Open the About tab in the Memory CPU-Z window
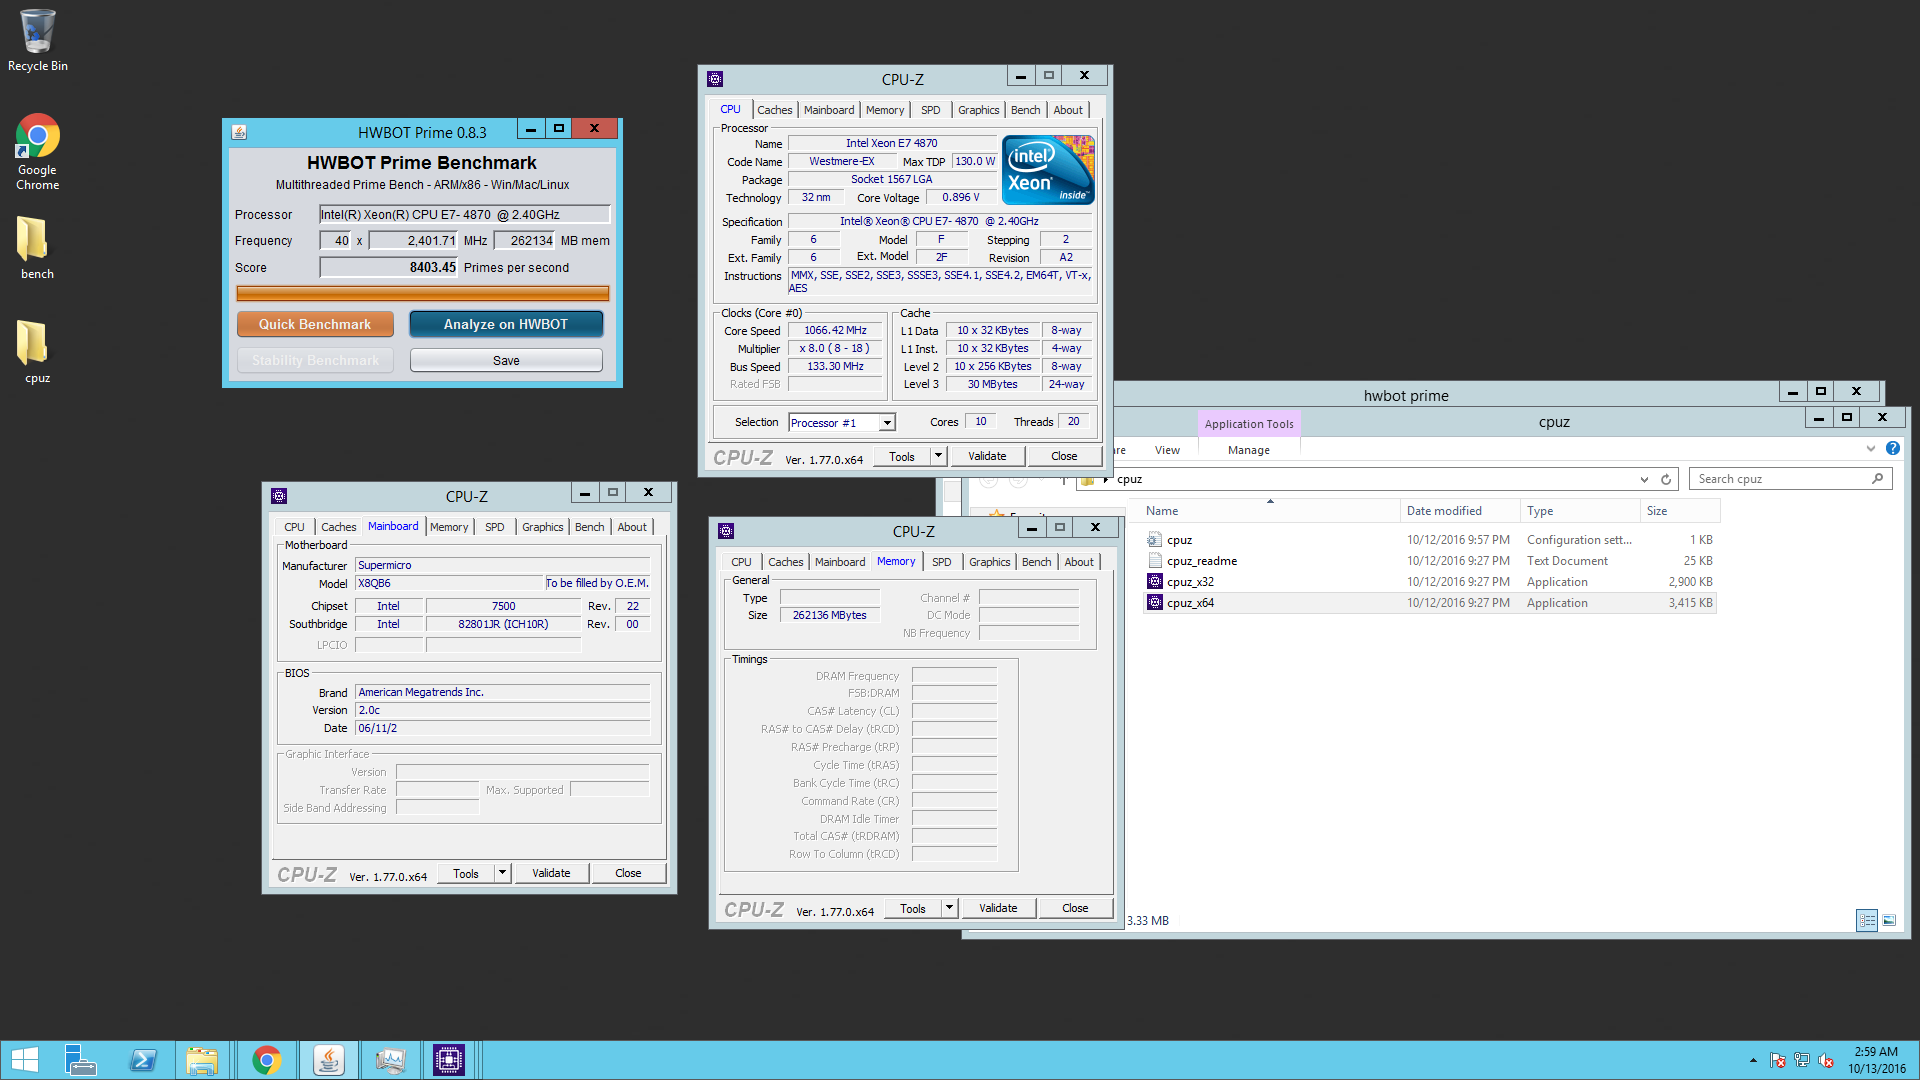1920x1080 pixels. pos(1078,562)
